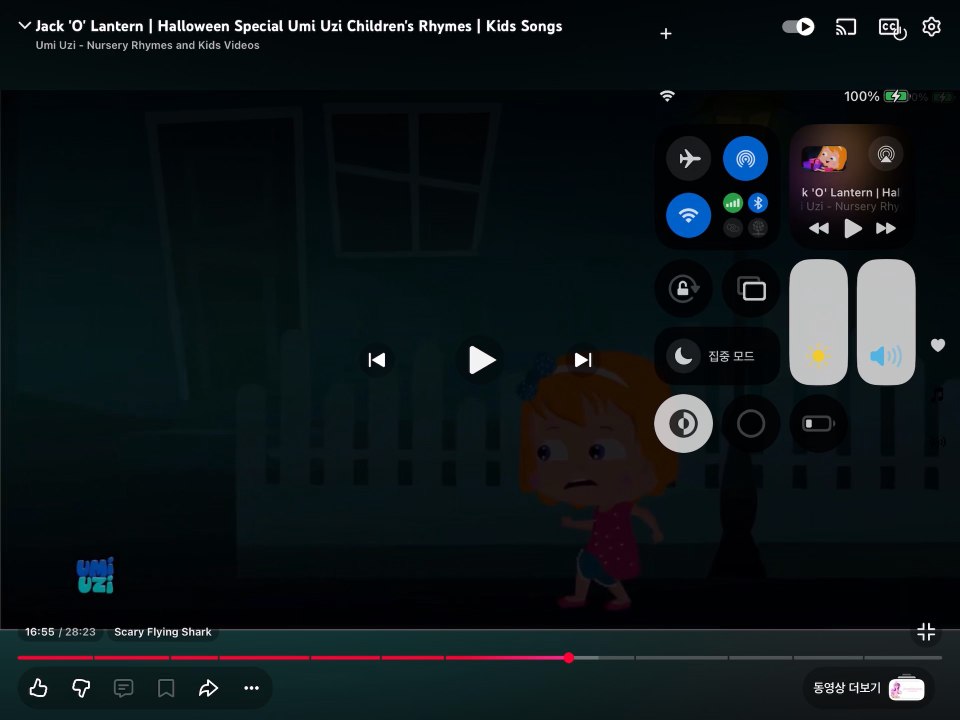Tap the plus icon in the top bar
The height and width of the screenshot is (720, 960).
[x=666, y=34]
